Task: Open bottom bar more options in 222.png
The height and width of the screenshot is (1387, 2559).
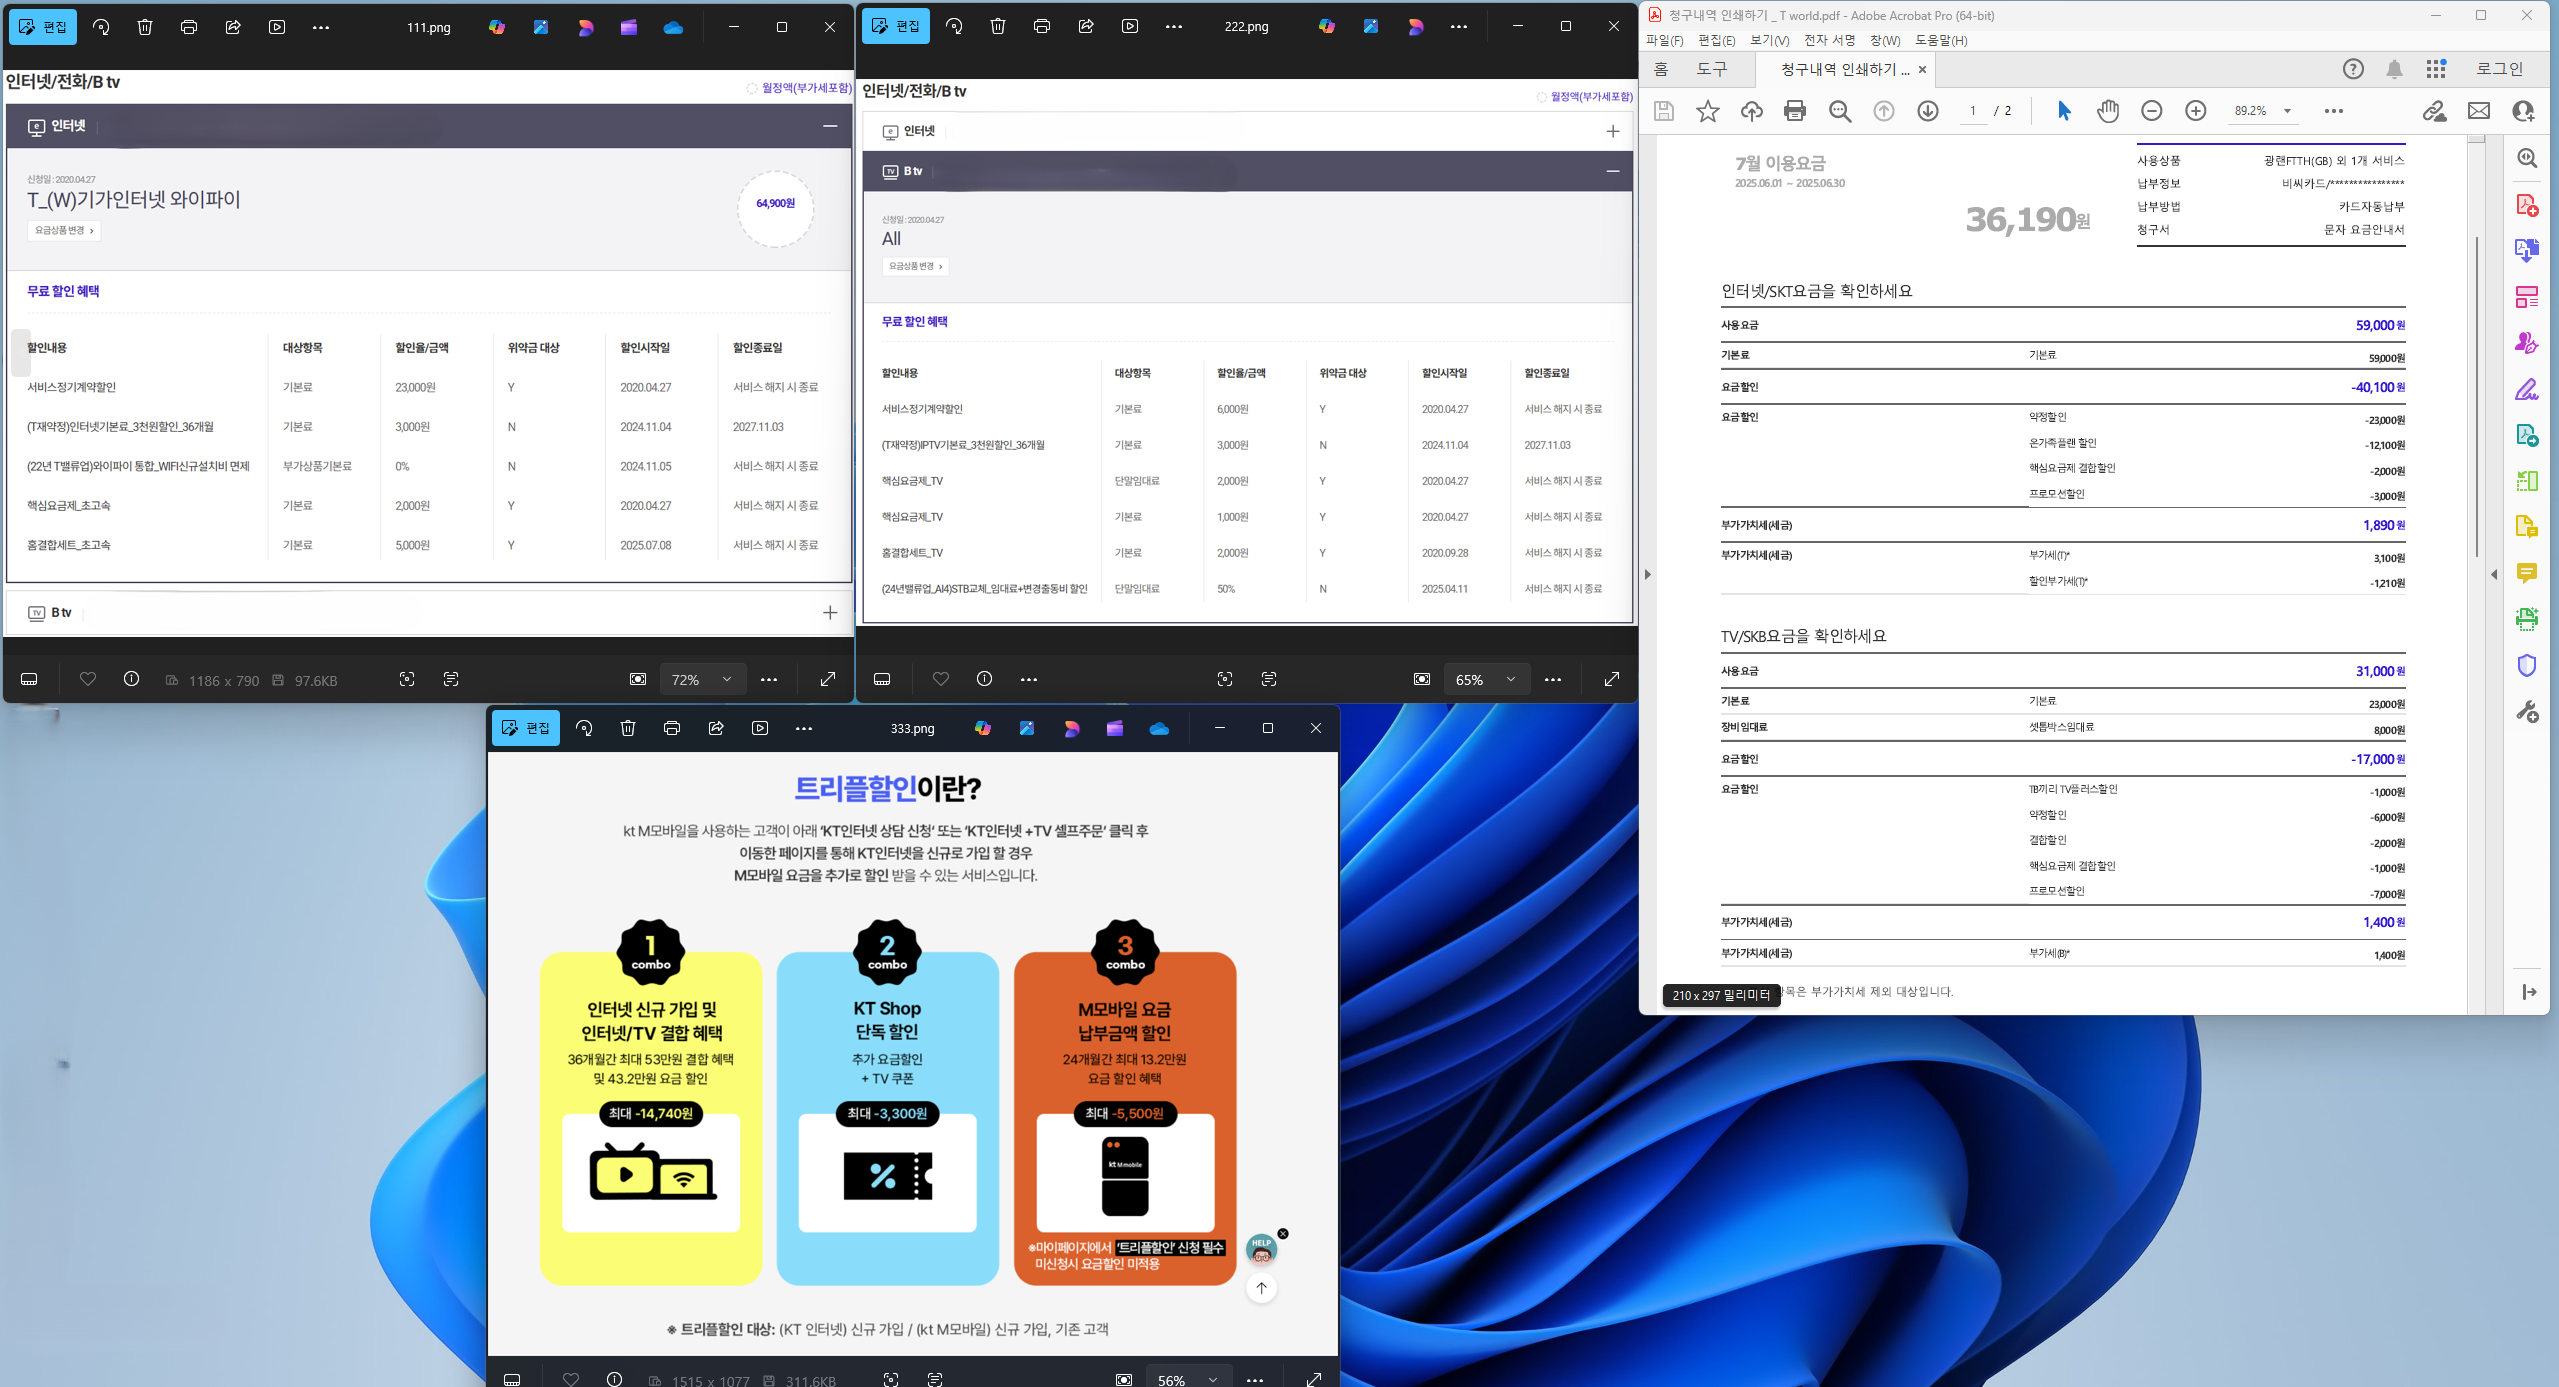Action: pyautogui.click(x=1029, y=679)
